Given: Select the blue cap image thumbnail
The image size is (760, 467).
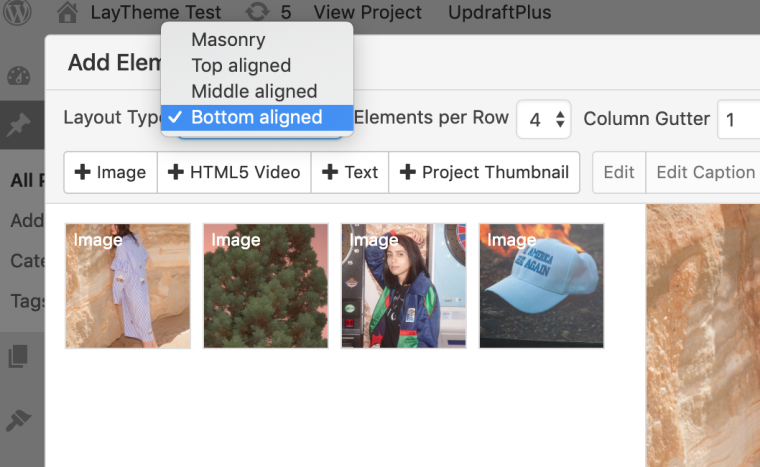Looking at the screenshot, I should coord(541,285).
